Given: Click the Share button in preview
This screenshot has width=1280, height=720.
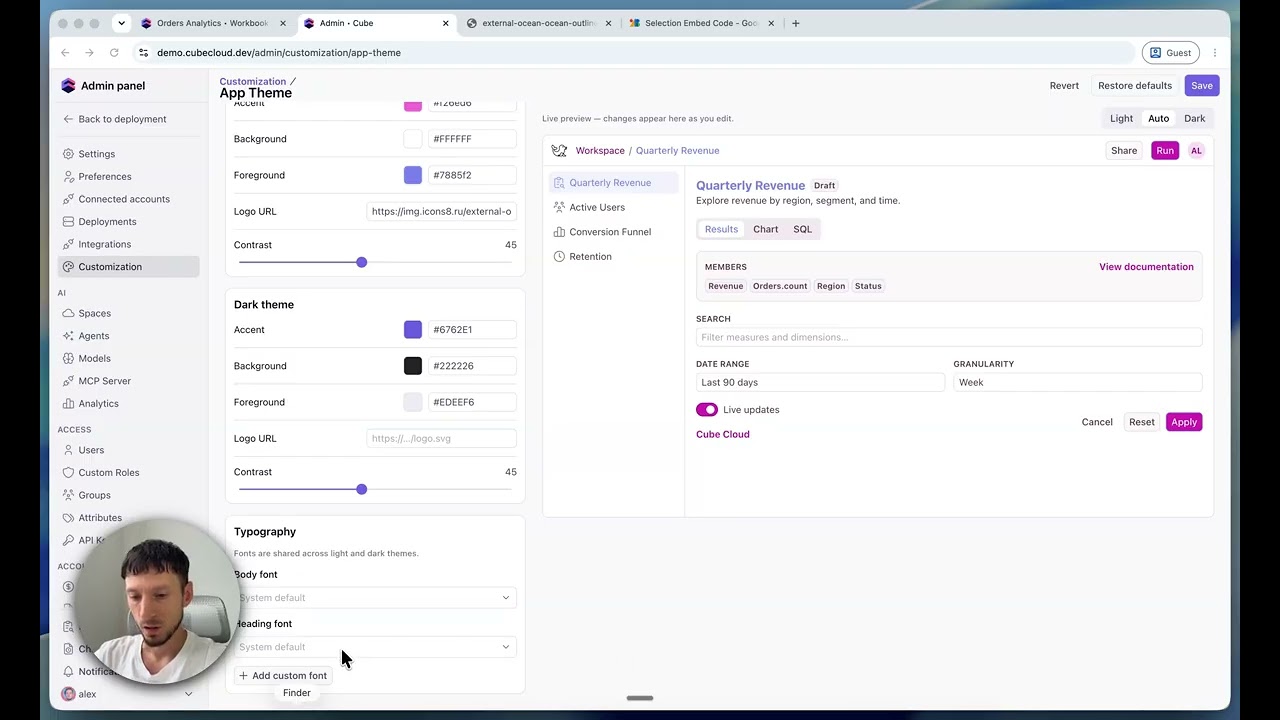Looking at the screenshot, I should tap(1124, 151).
